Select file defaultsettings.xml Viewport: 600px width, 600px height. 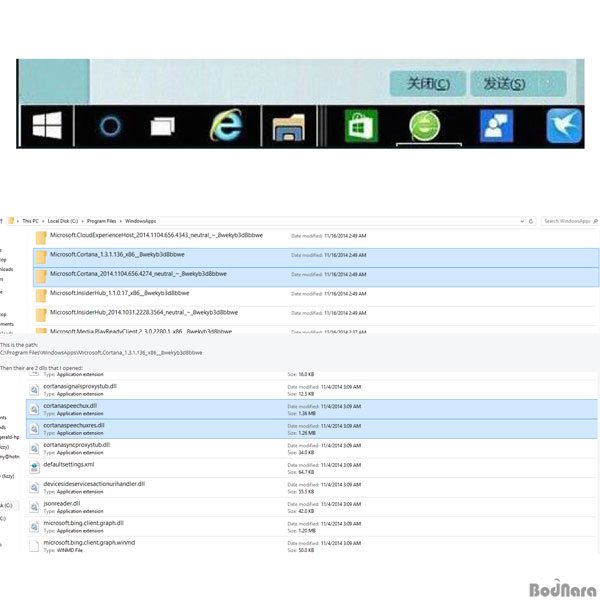pos(312,468)
